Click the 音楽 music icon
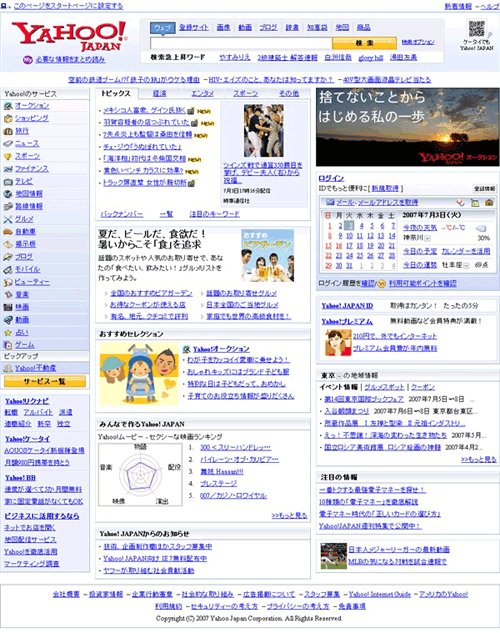 coord(8,295)
